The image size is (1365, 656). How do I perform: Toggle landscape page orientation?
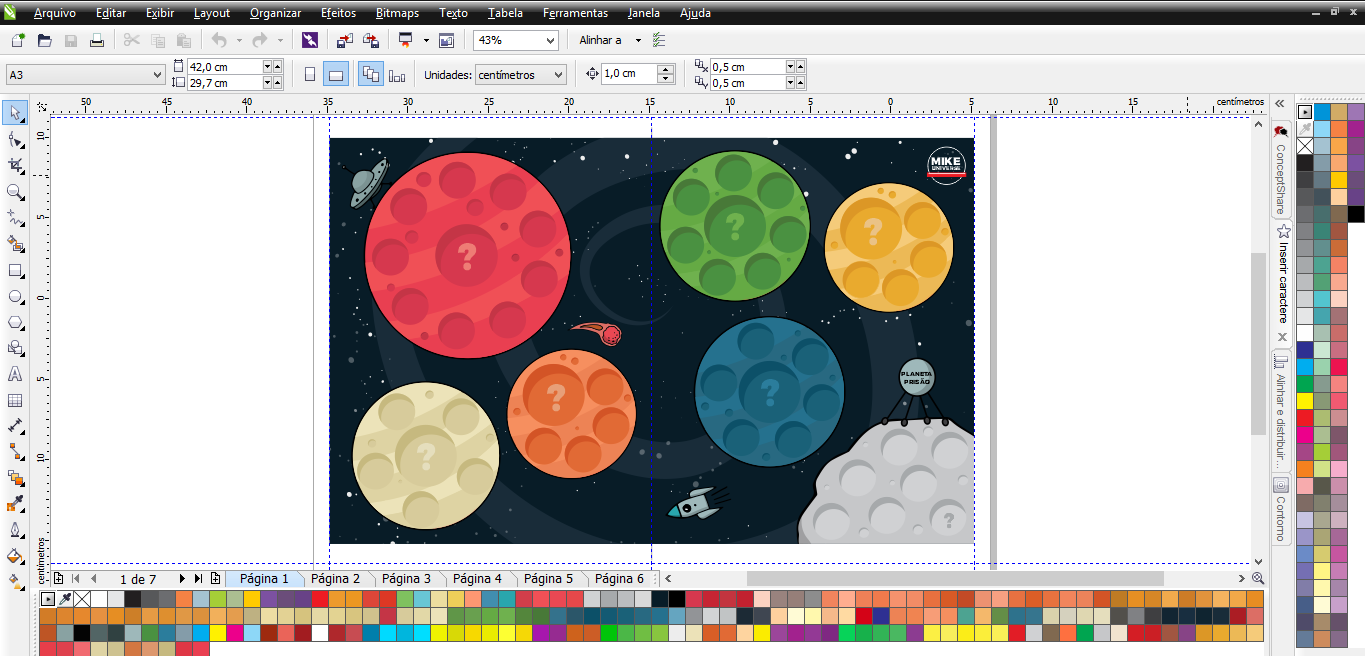[x=336, y=74]
